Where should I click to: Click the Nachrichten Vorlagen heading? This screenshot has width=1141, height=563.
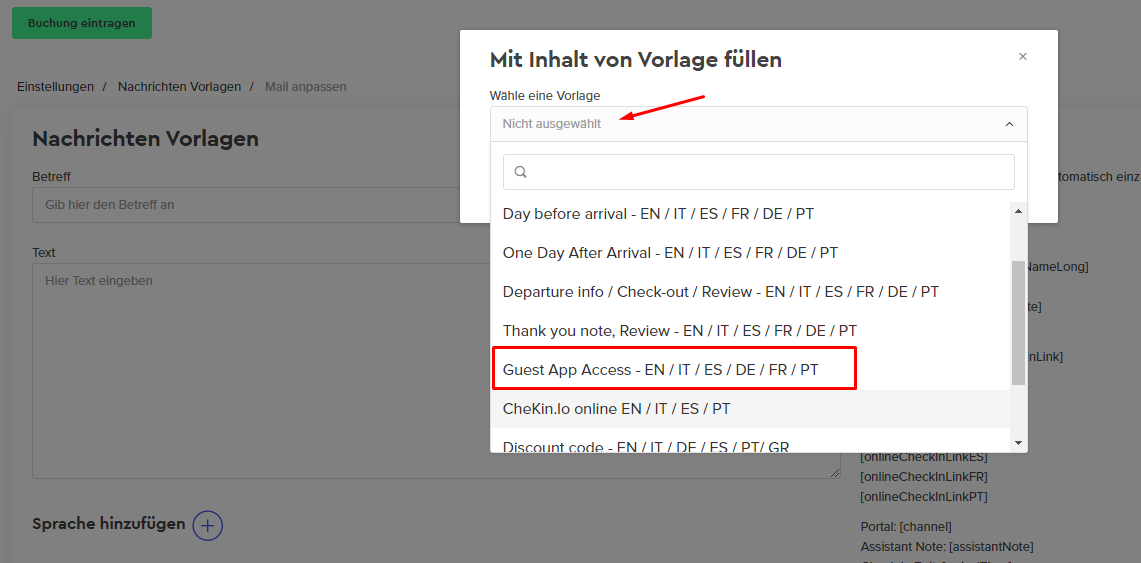pos(146,138)
